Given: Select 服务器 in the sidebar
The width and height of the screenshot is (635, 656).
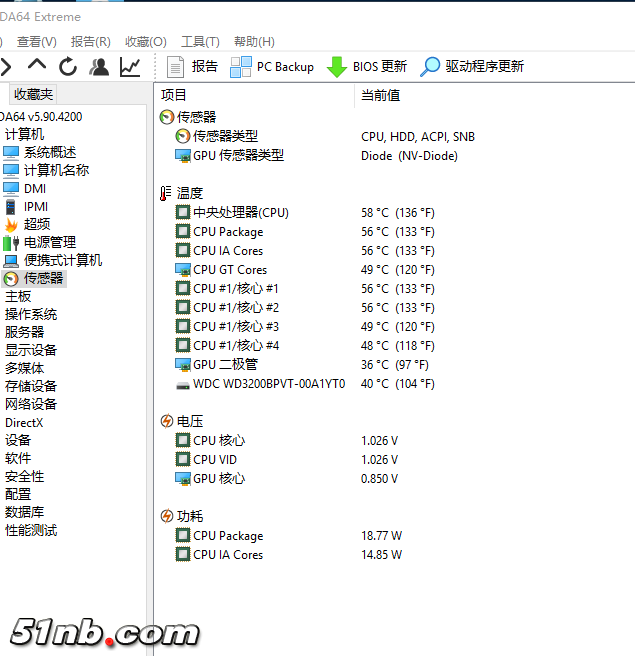Looking at the screenshot, I should [24, 333].
